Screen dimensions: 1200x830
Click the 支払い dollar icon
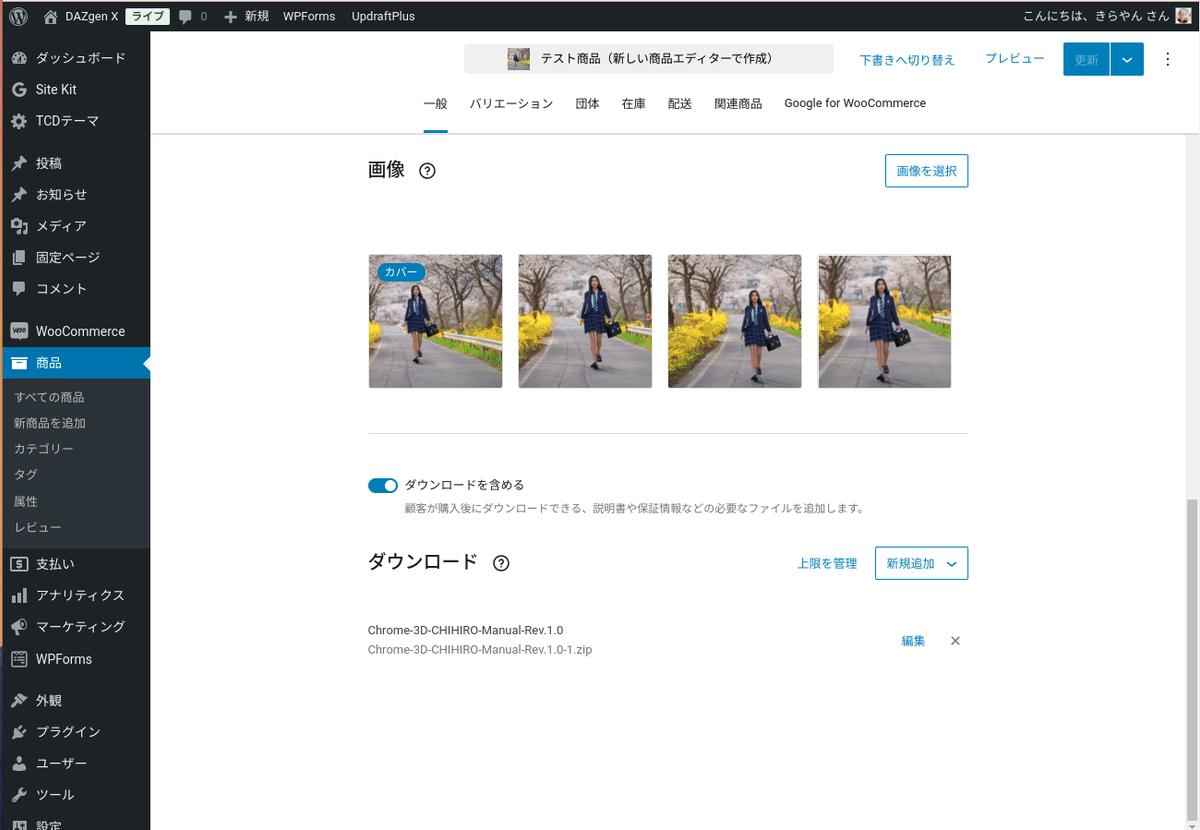(19, 564)
